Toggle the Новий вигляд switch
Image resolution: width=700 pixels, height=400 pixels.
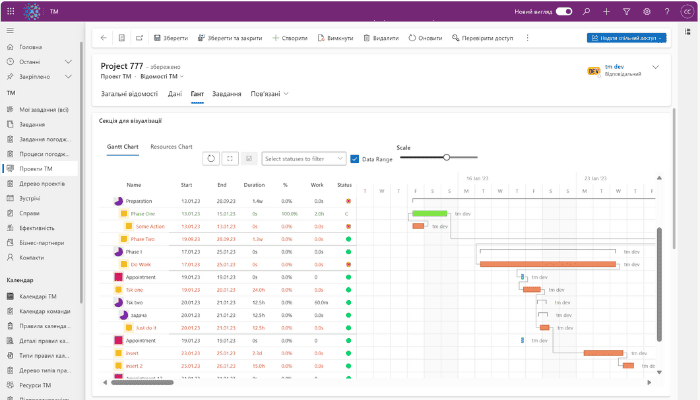[564, 12]
